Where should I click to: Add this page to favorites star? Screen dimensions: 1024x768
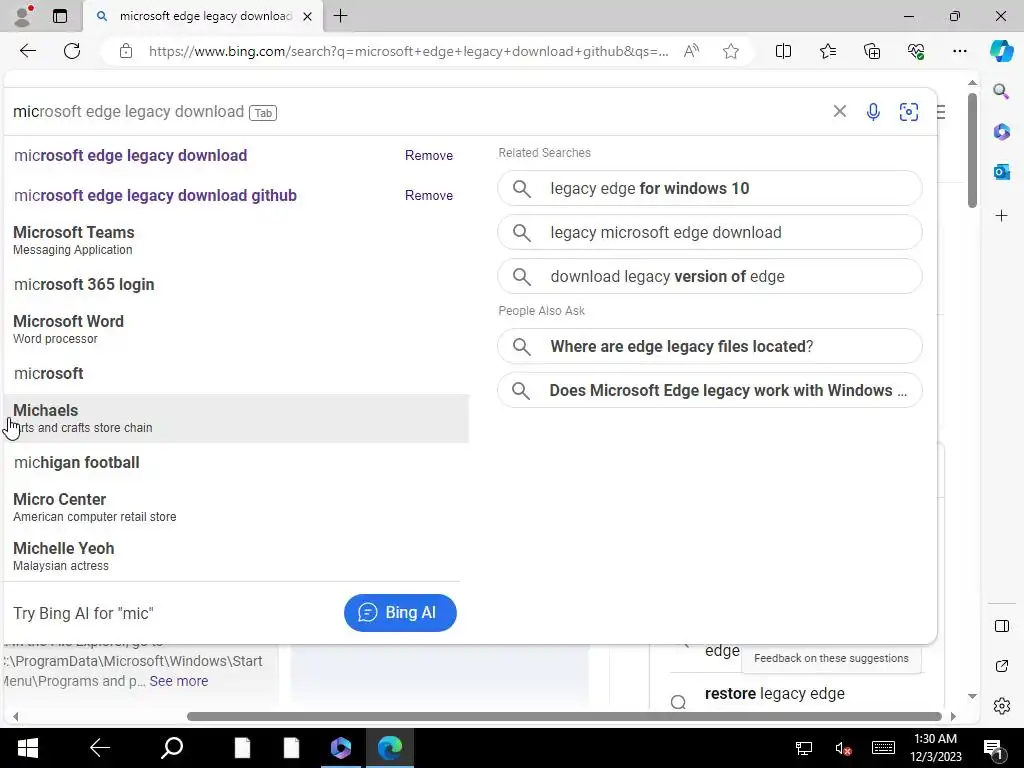tap(731, 51)
